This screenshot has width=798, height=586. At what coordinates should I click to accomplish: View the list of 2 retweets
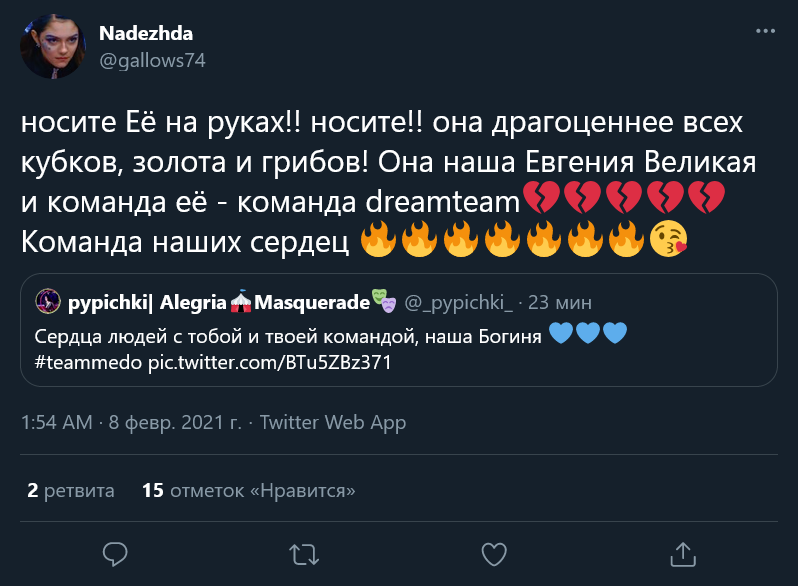[x=71, y=491]
